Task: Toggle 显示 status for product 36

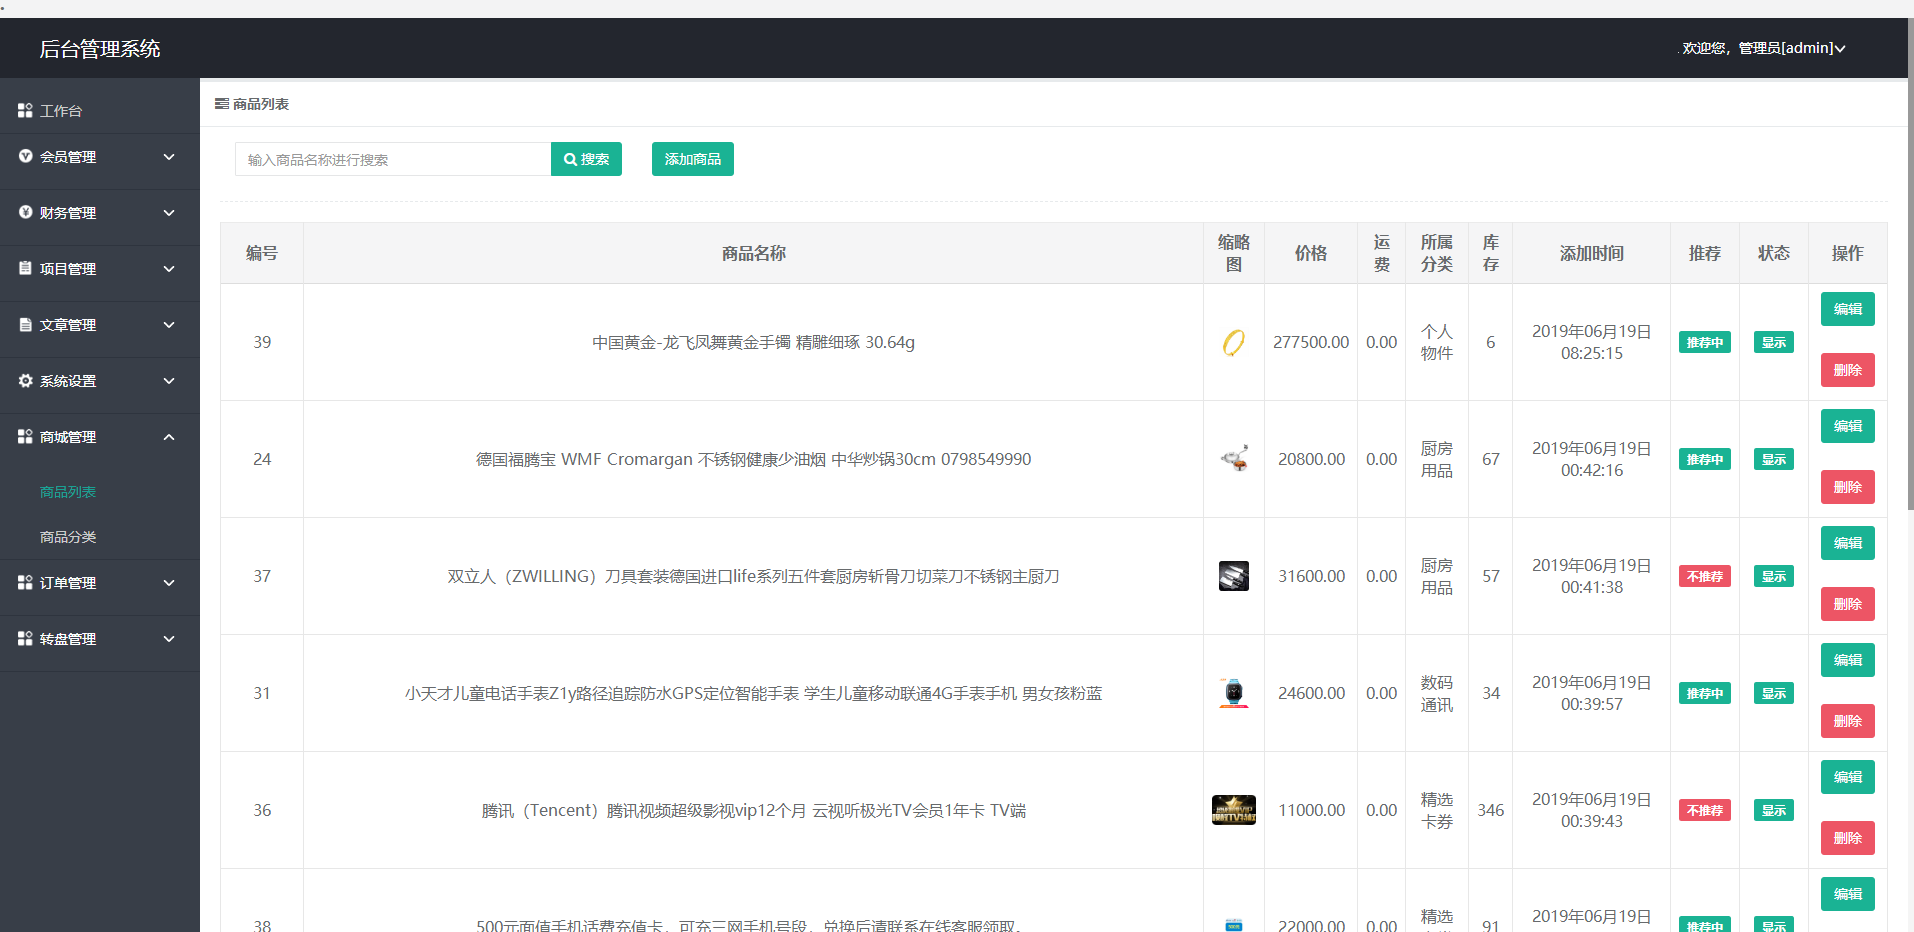Action: point(1774,810)
